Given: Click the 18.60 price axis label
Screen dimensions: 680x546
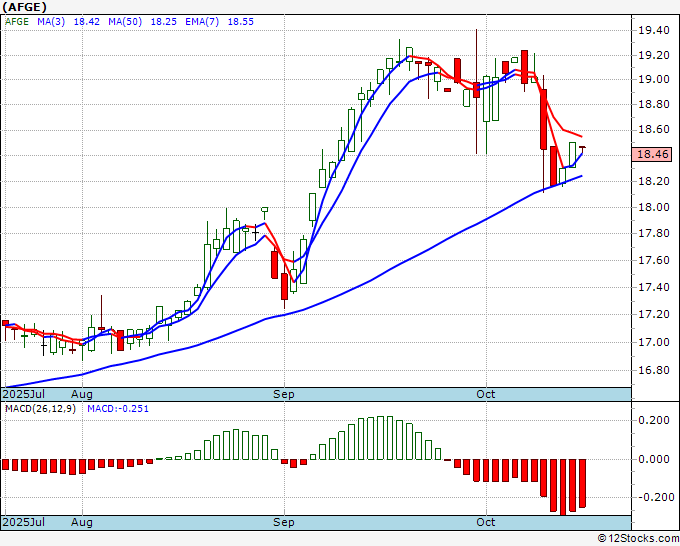Looking at the screenshot, I should pos(654,130).
